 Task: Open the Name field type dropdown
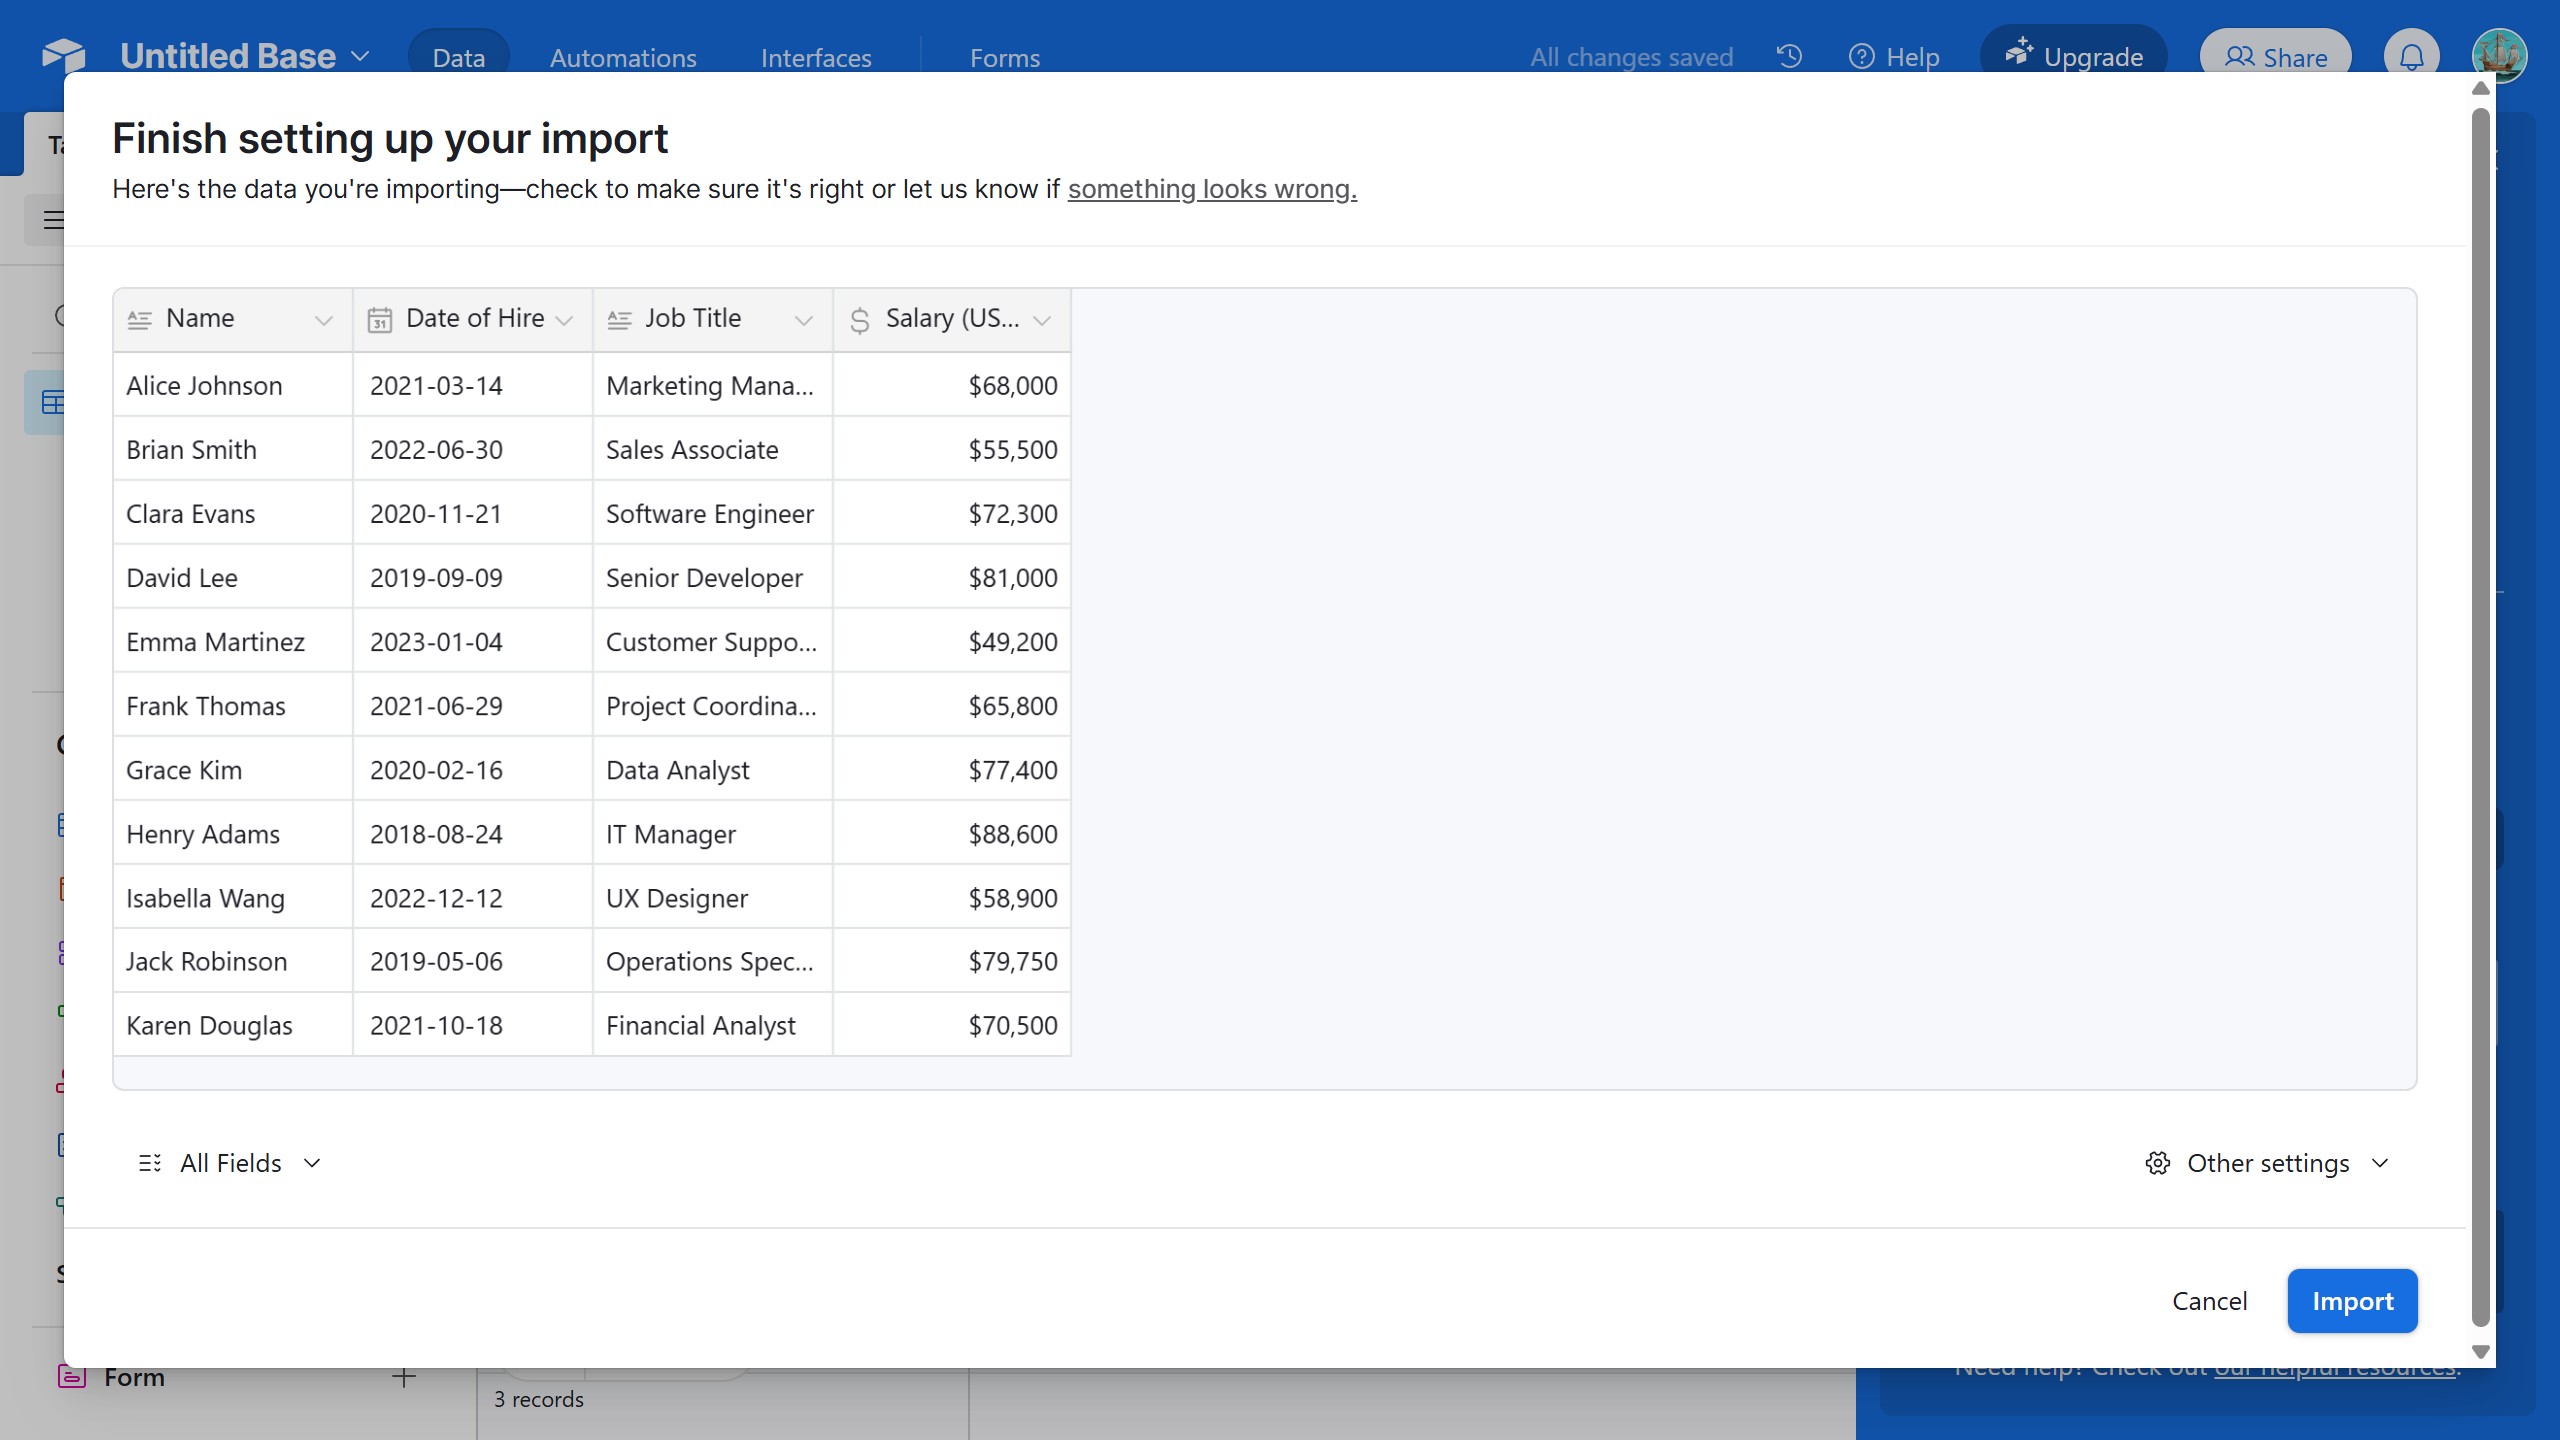tap(323, 320)
